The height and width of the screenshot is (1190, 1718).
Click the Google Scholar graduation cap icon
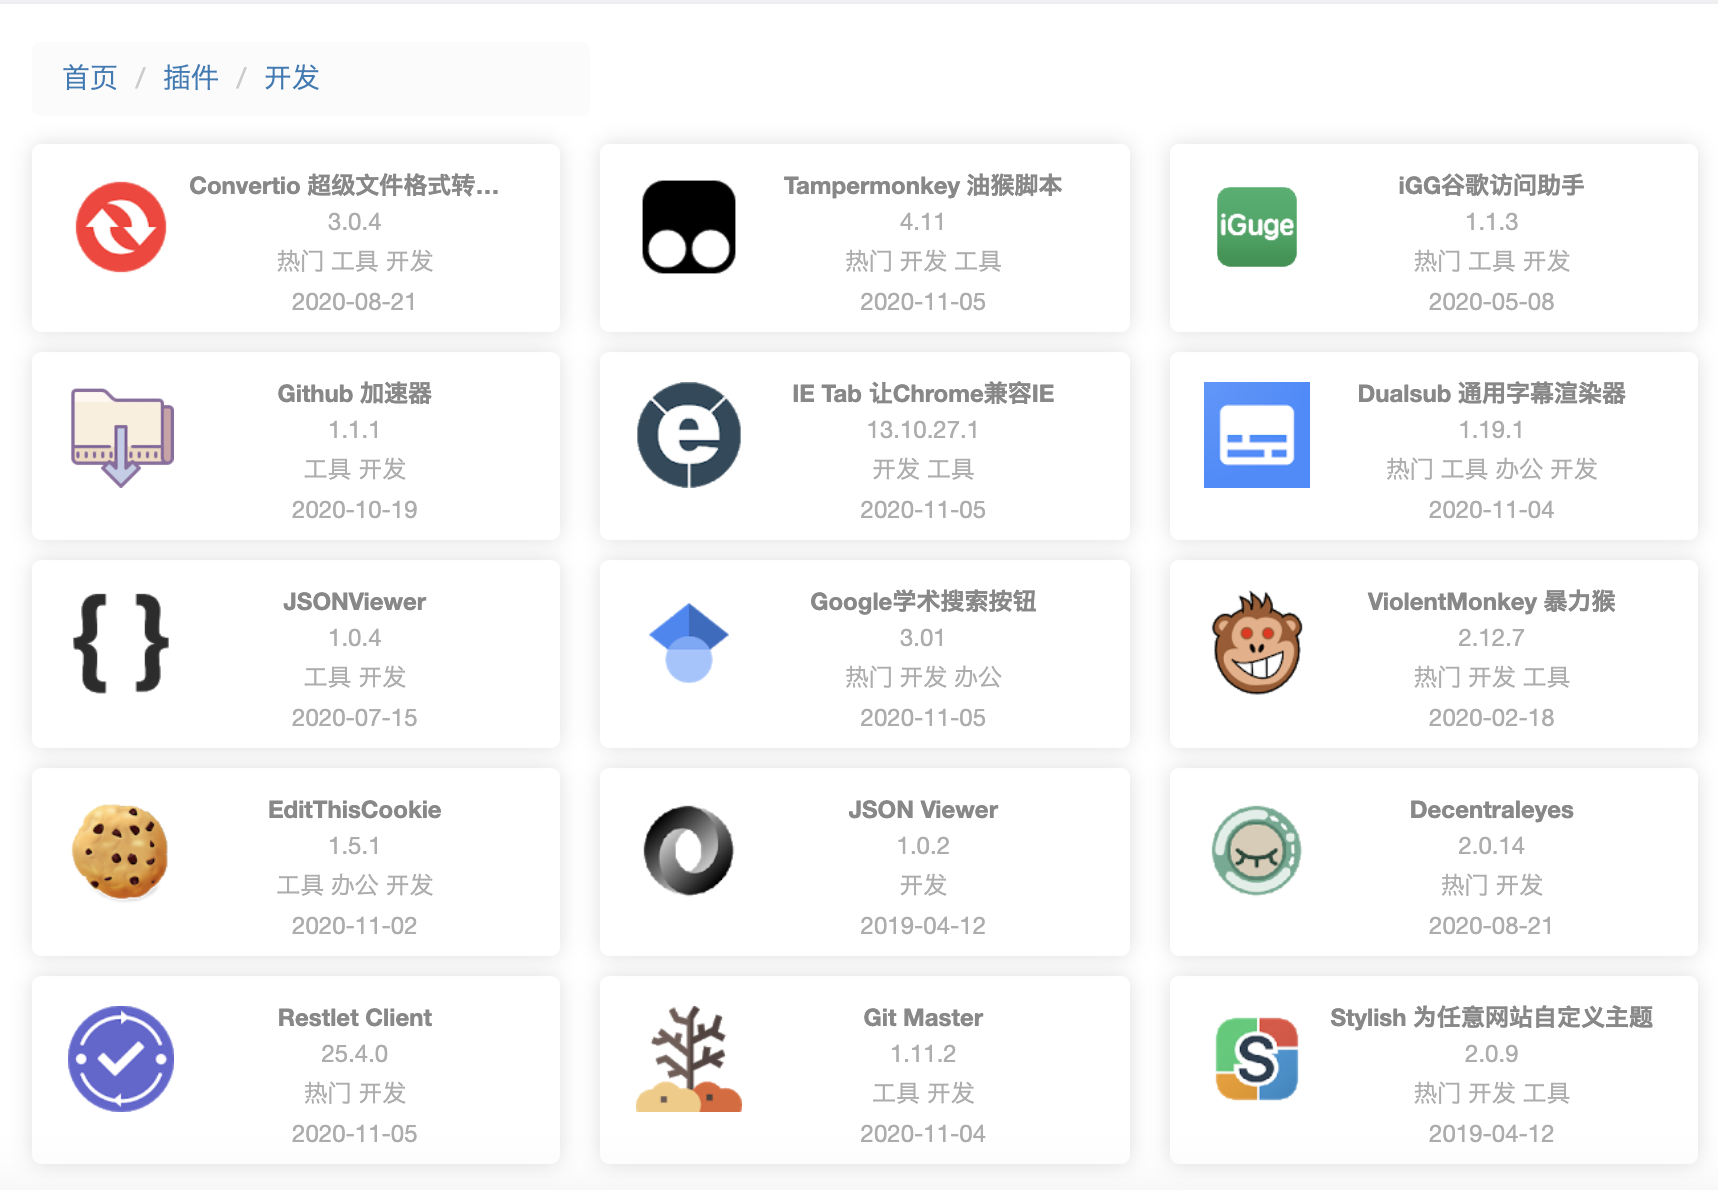689,643
